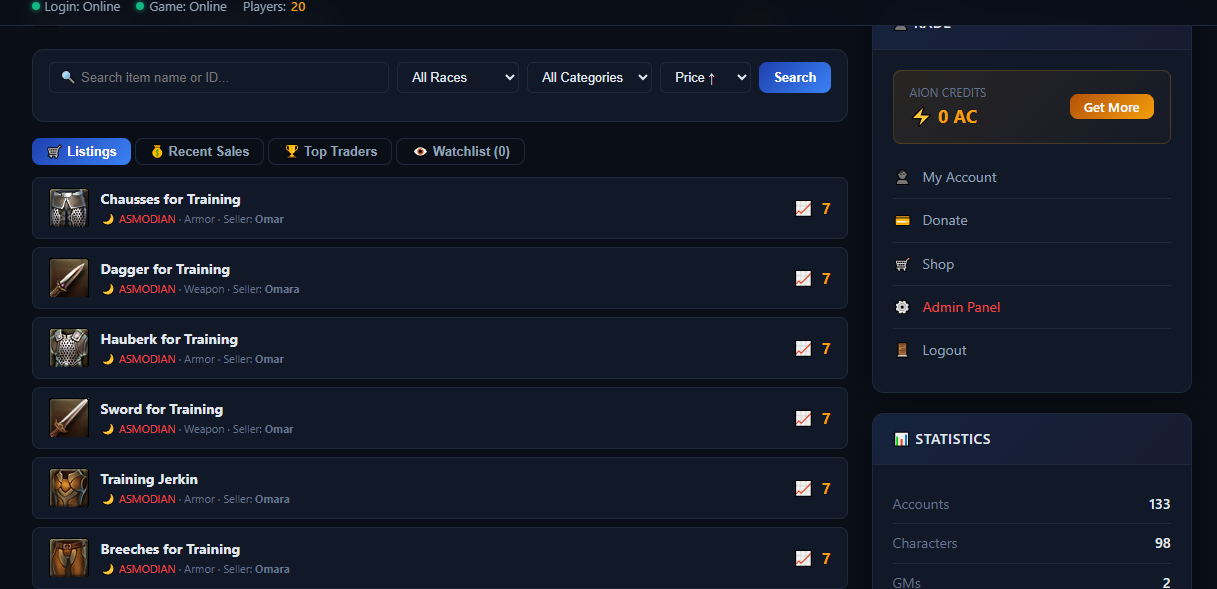Click the price chart icon for Sword
Image resolution: width=1217 pixels, height=589 pixels.
(803, 419)
